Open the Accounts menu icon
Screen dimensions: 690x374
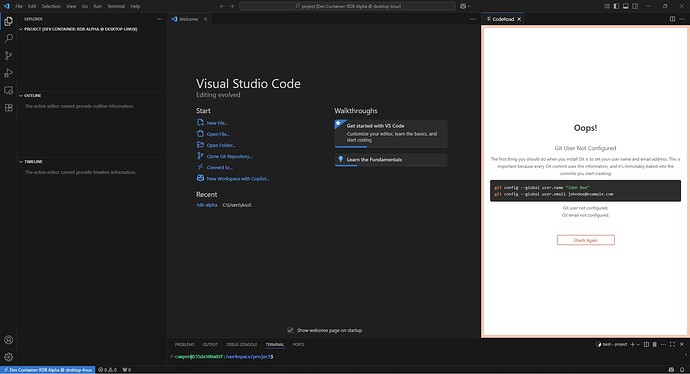(x=8, y=340)
